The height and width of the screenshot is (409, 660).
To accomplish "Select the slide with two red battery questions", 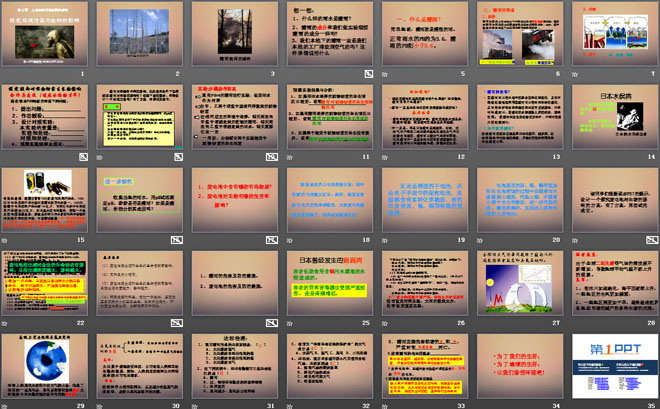I will (235, 199).
